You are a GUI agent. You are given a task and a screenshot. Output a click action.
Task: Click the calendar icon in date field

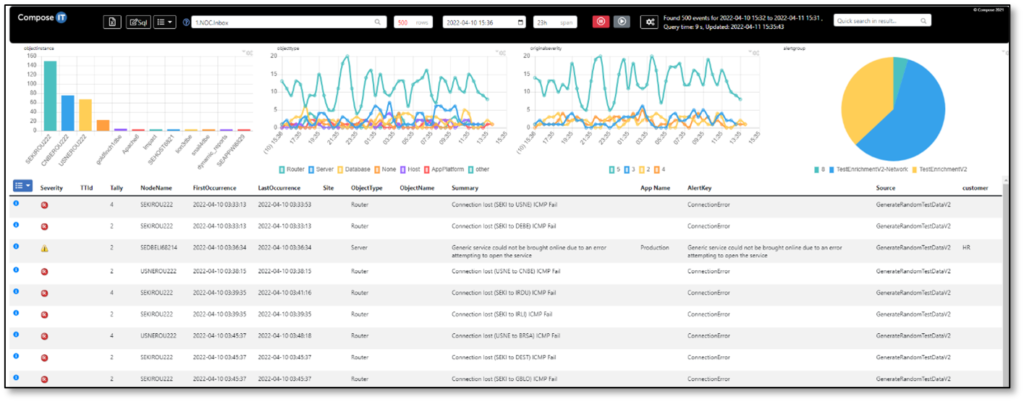pyautogui.click(x=520, y=22)
